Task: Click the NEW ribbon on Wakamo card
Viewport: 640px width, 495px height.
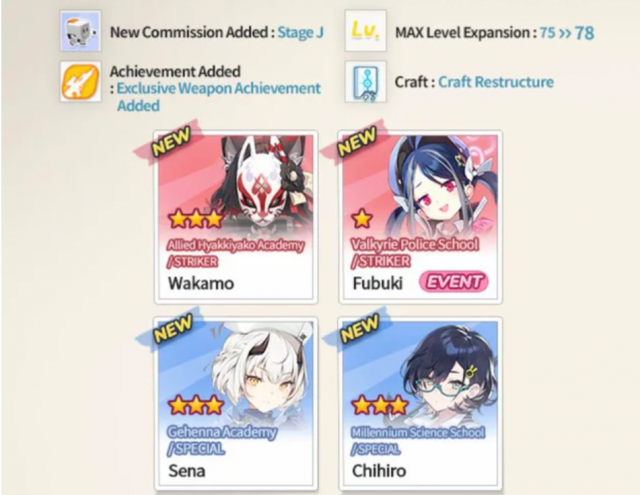Action: 171,142
